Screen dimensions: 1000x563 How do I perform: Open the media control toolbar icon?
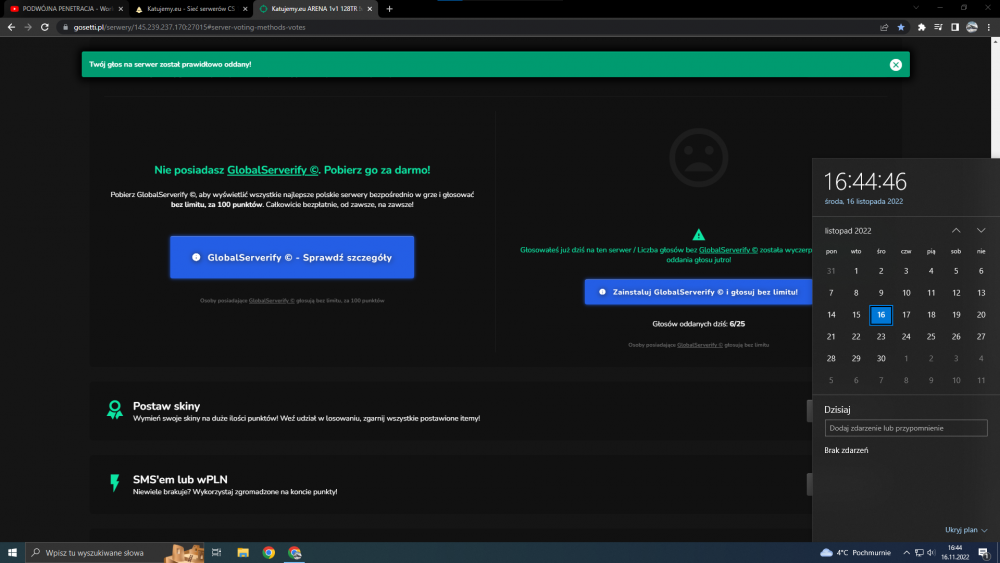point(938,27)
